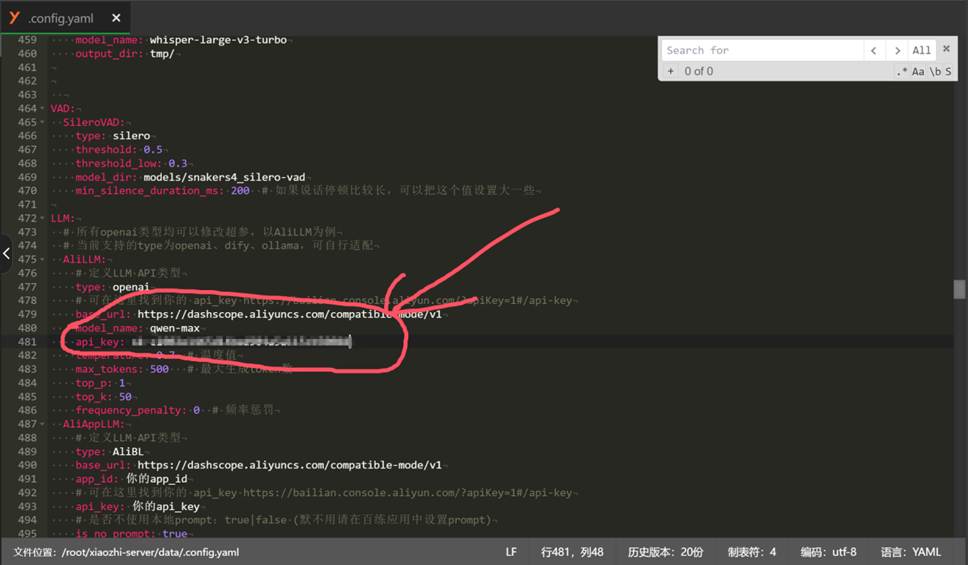Toggle replace mode with plus icon
This screenshot has height=565, width=968.
click(671, 71)
